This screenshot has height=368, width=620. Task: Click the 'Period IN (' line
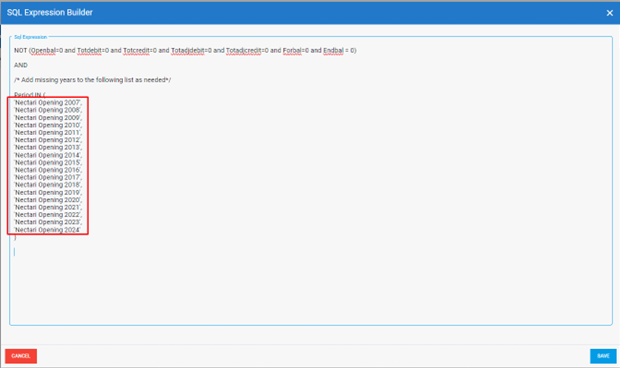pos(30,95)
